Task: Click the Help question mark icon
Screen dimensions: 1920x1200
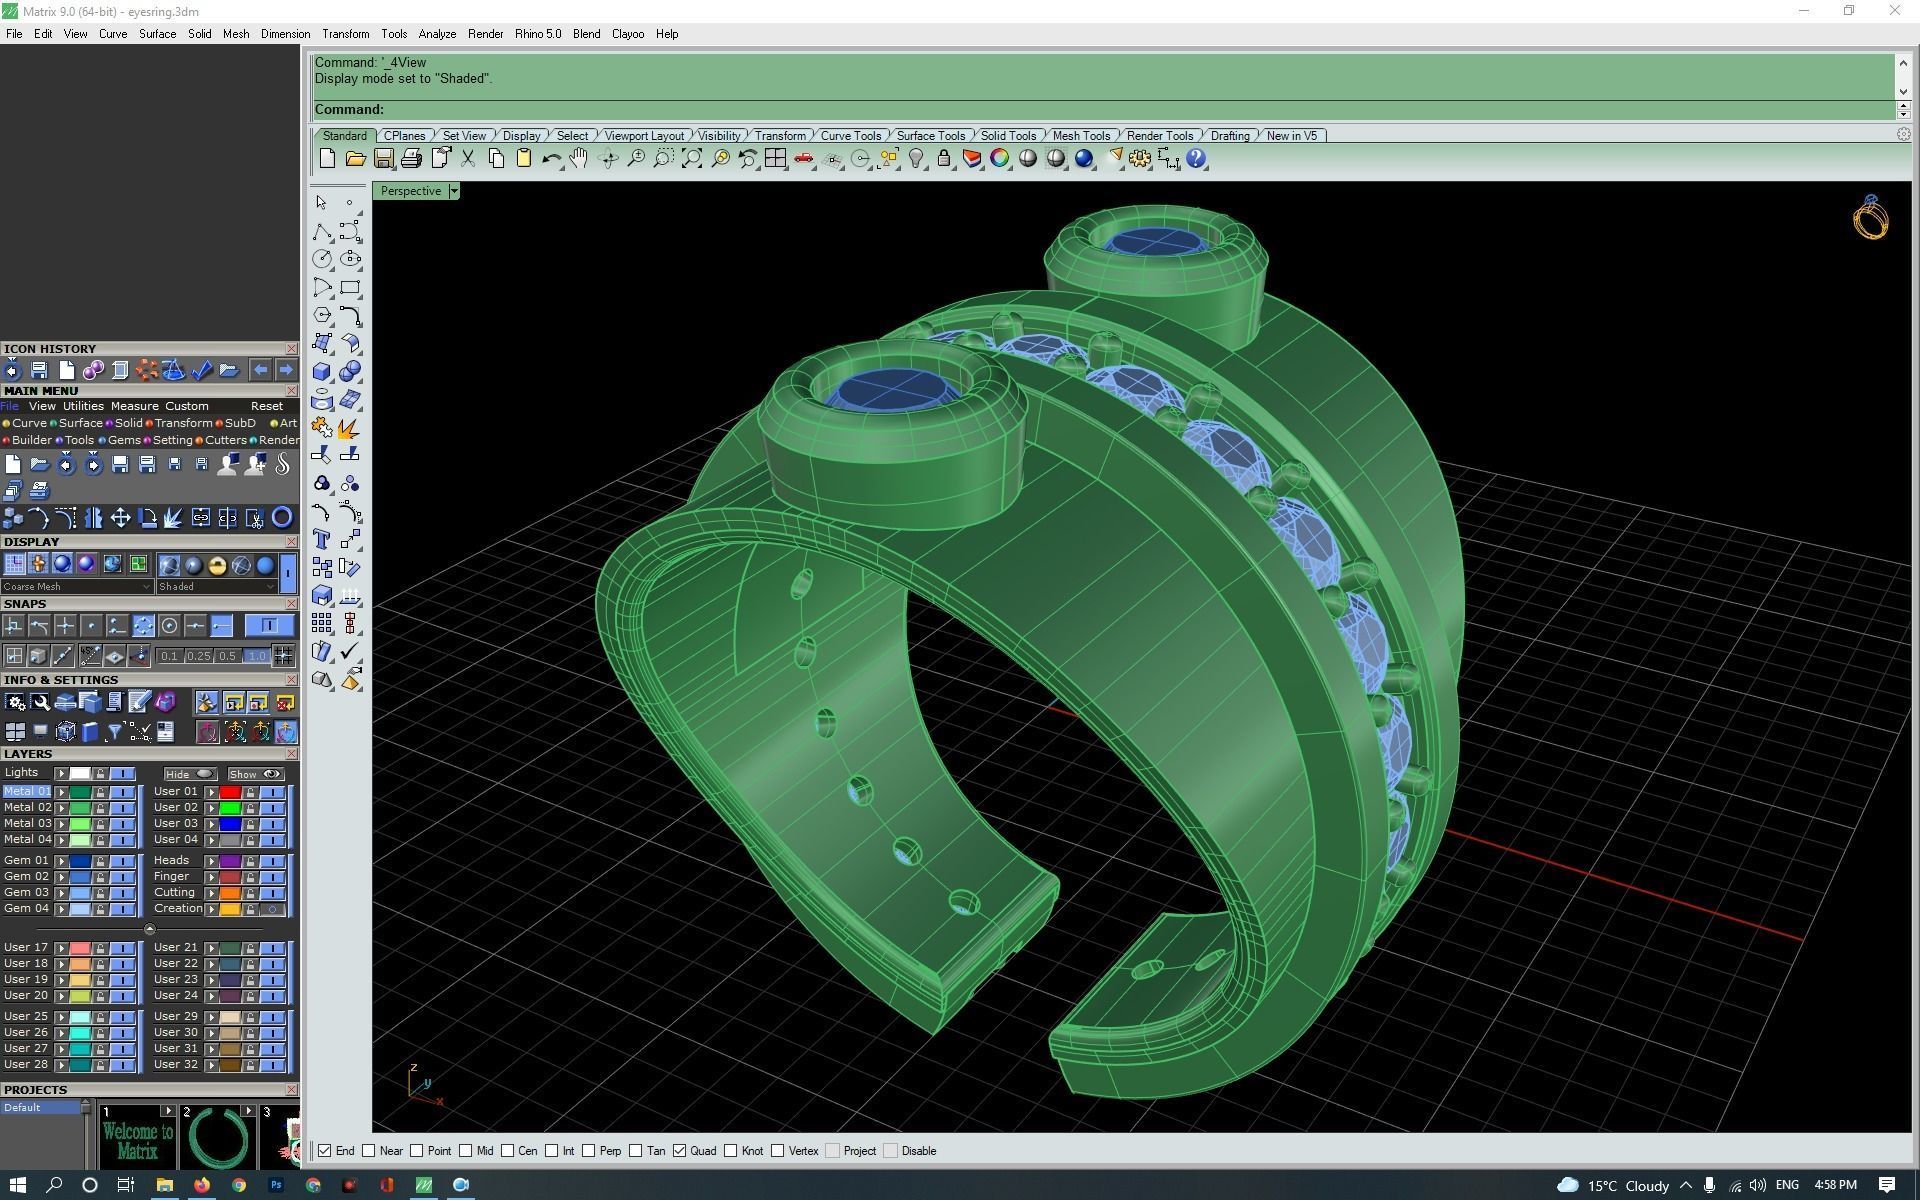Action: point(1196,158)
